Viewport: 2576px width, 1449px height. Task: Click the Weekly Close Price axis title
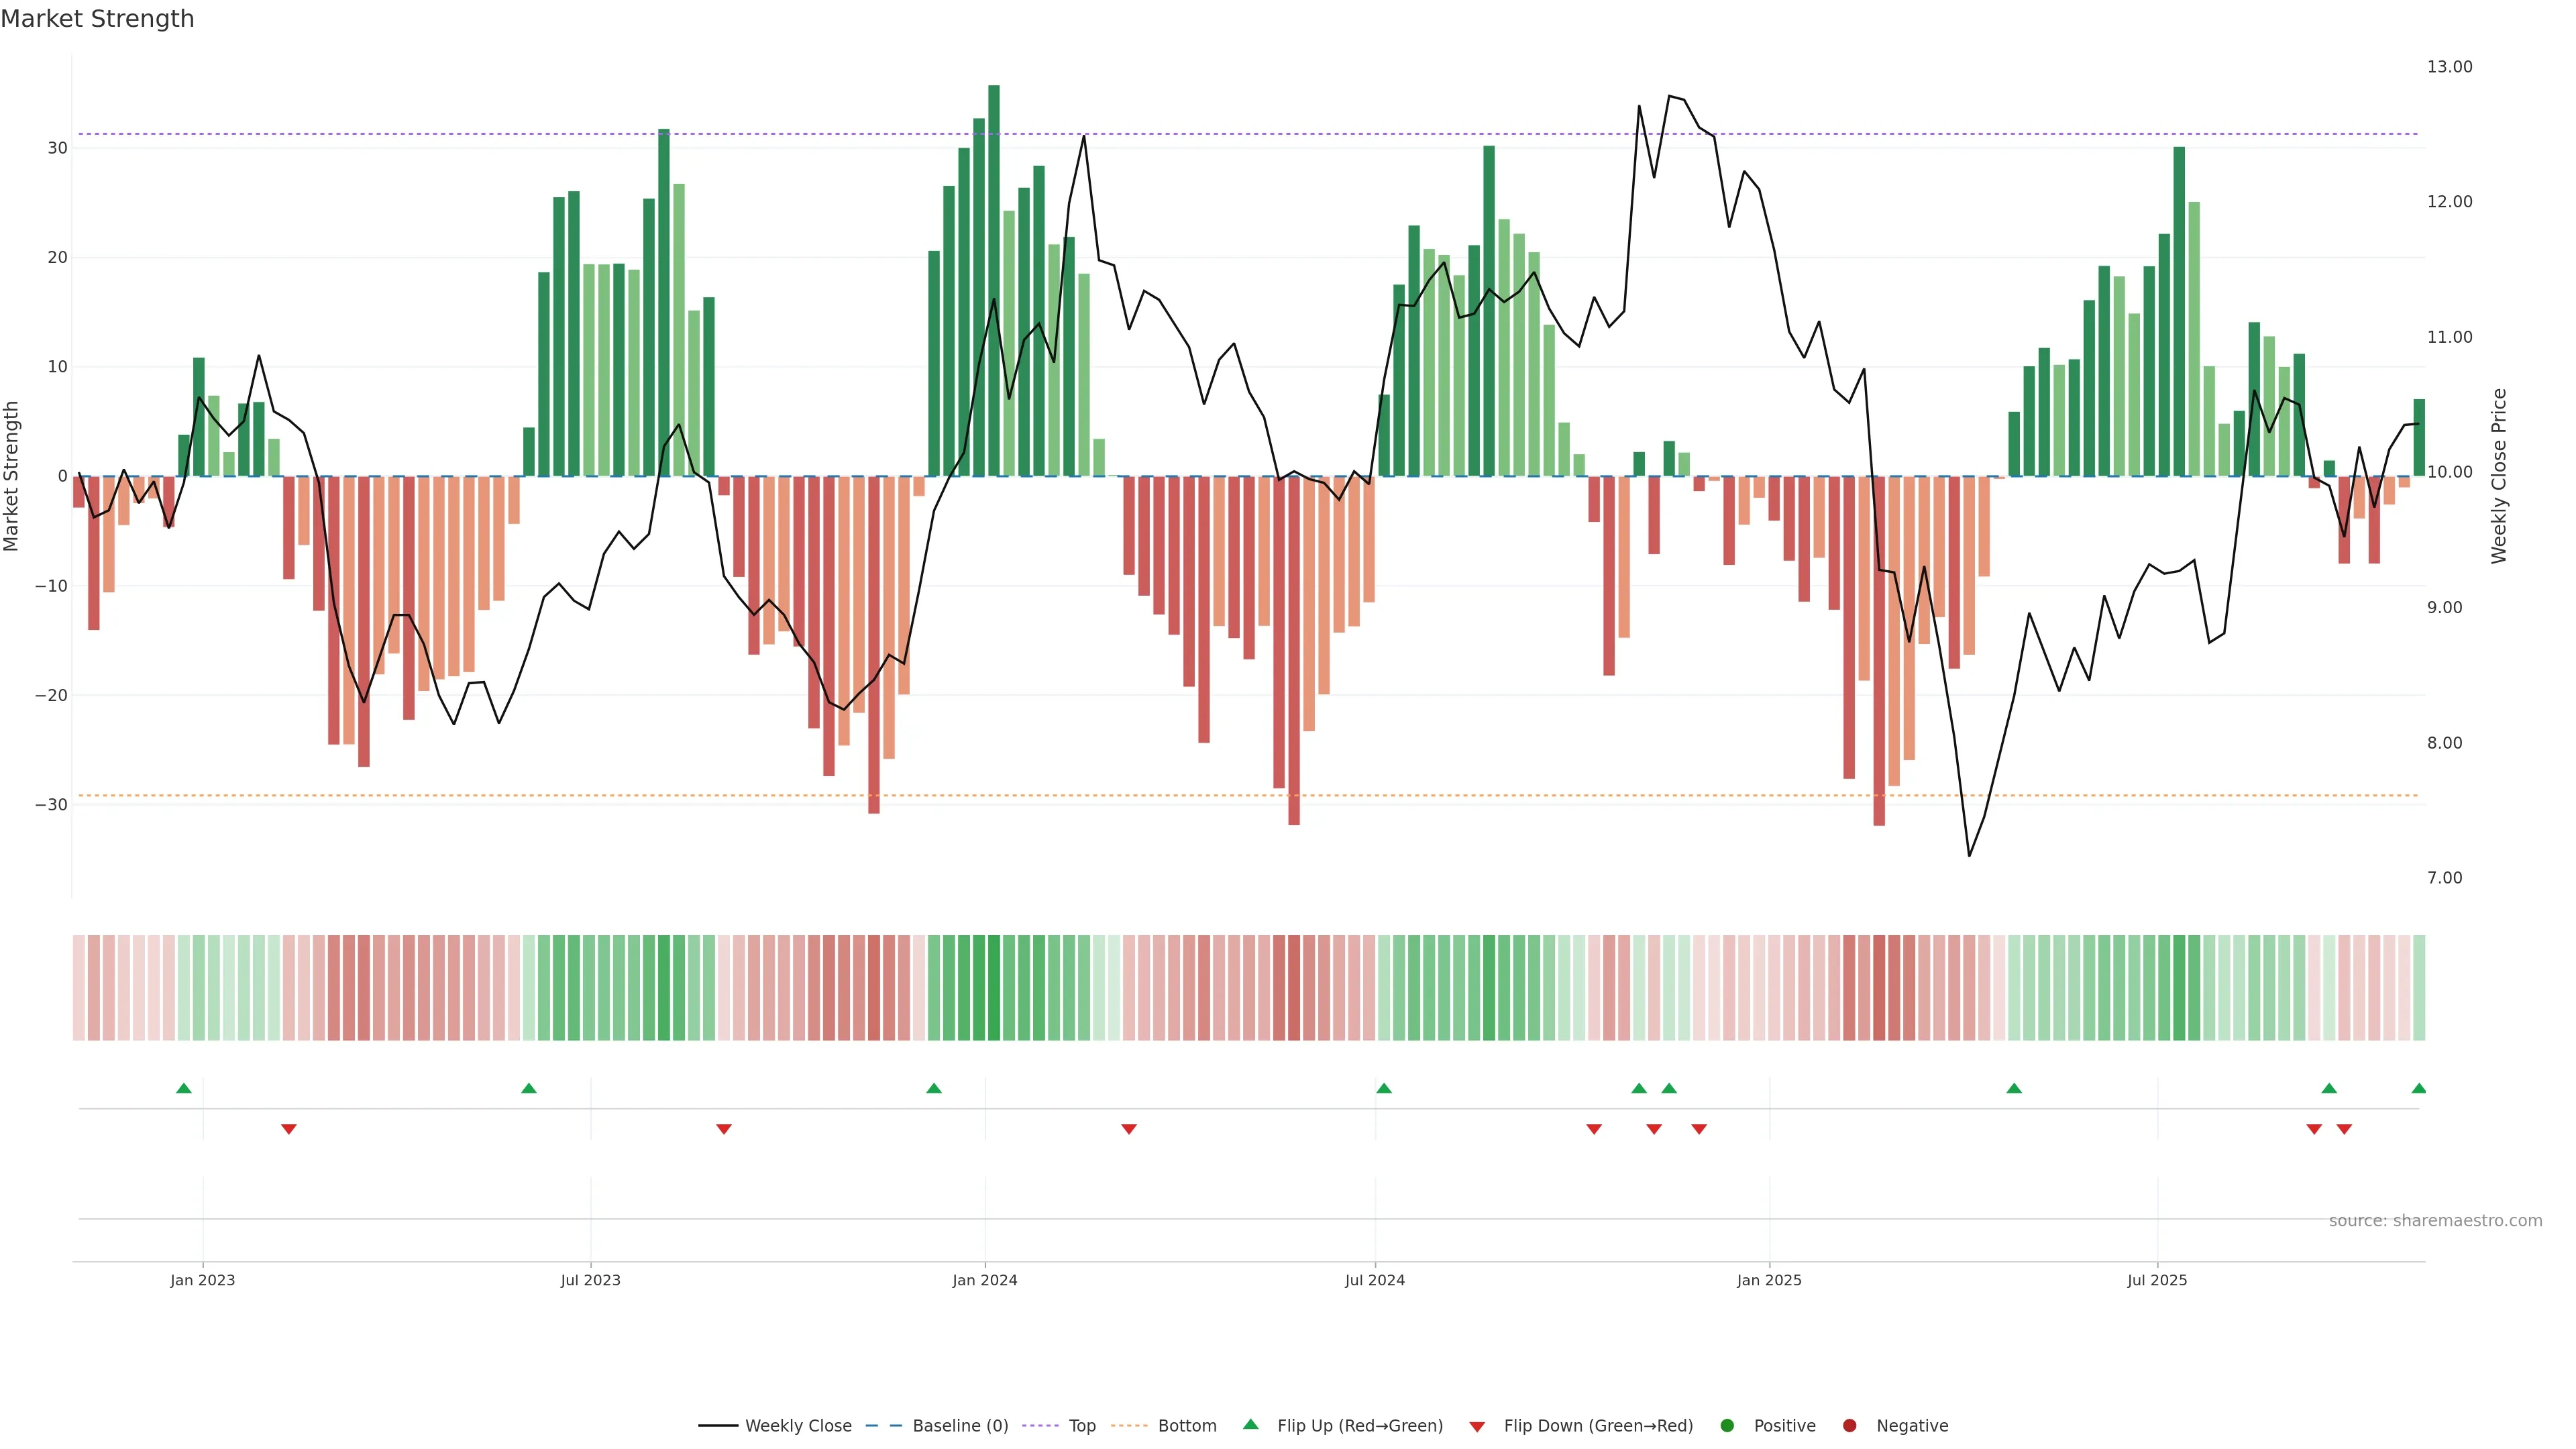coord(2499,476)
